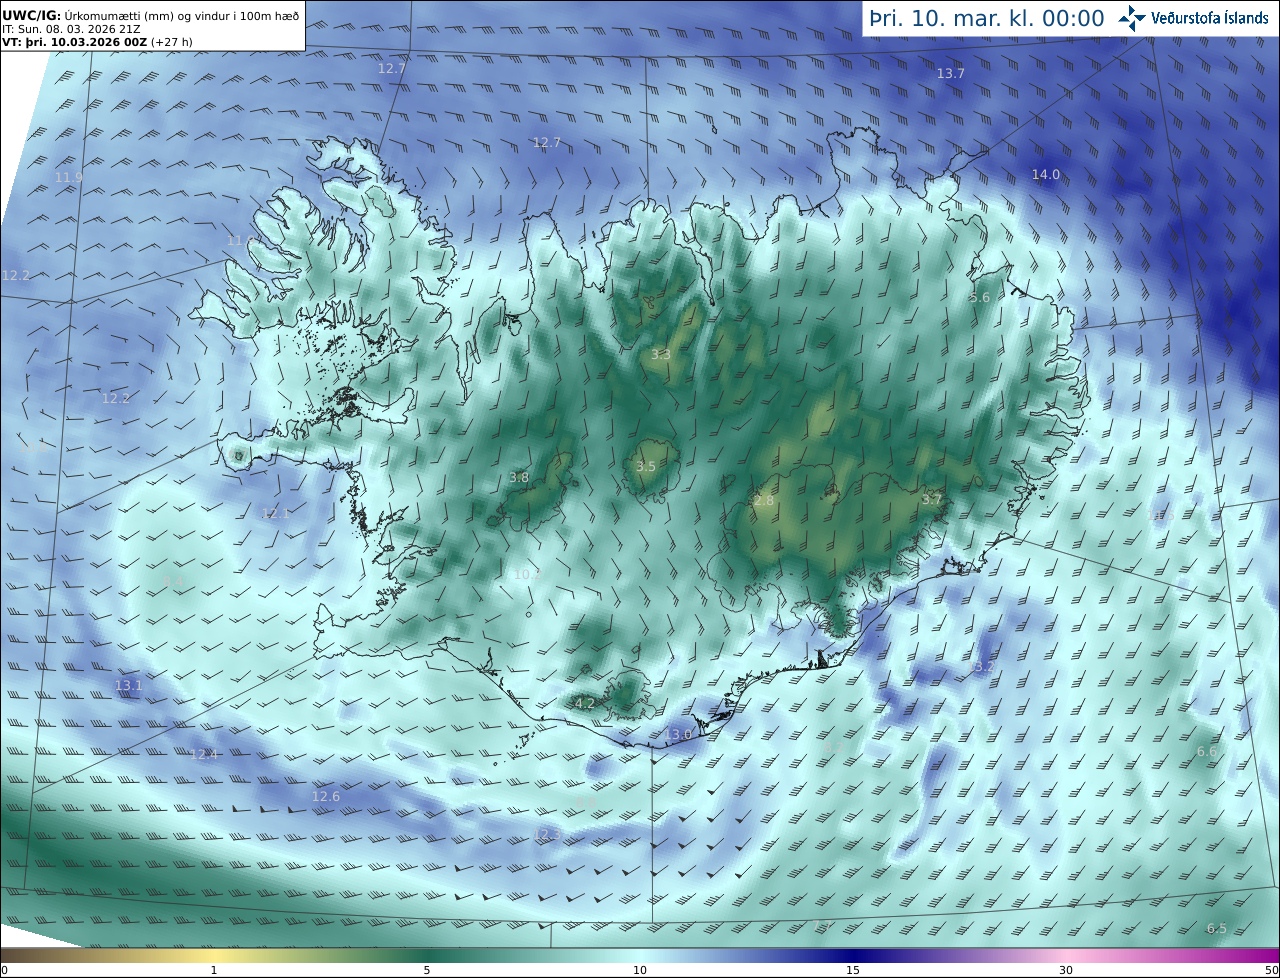Click the 15 tick on the color scale

click(853, 970)
